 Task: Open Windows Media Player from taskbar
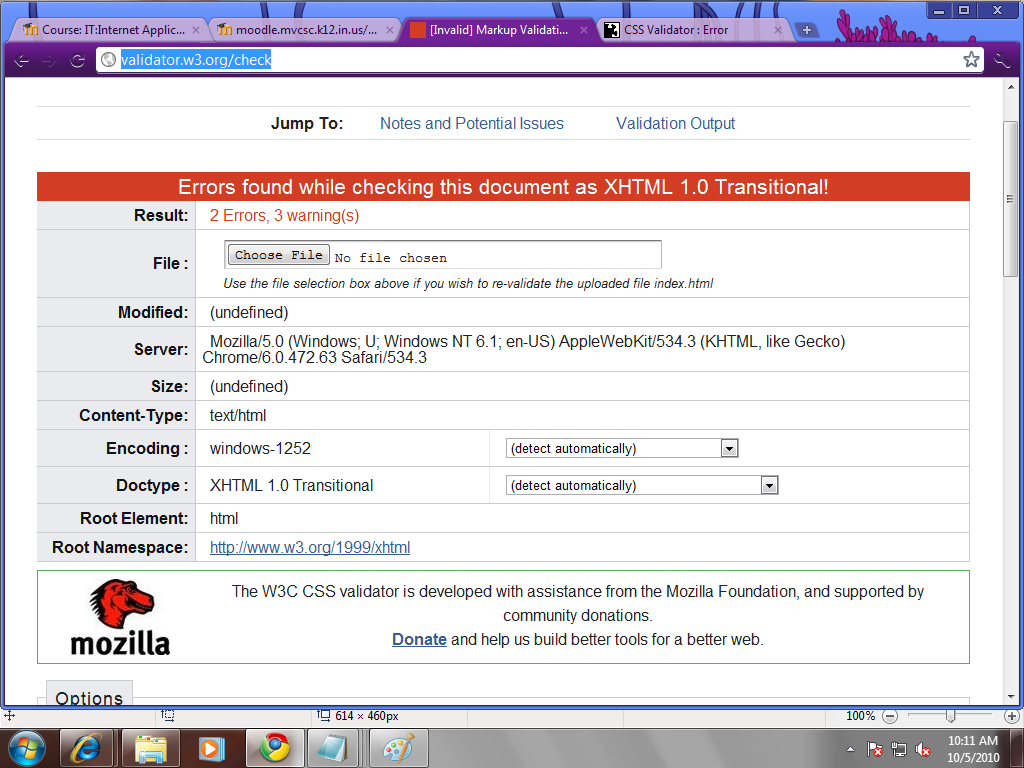(x=211, y=747)
